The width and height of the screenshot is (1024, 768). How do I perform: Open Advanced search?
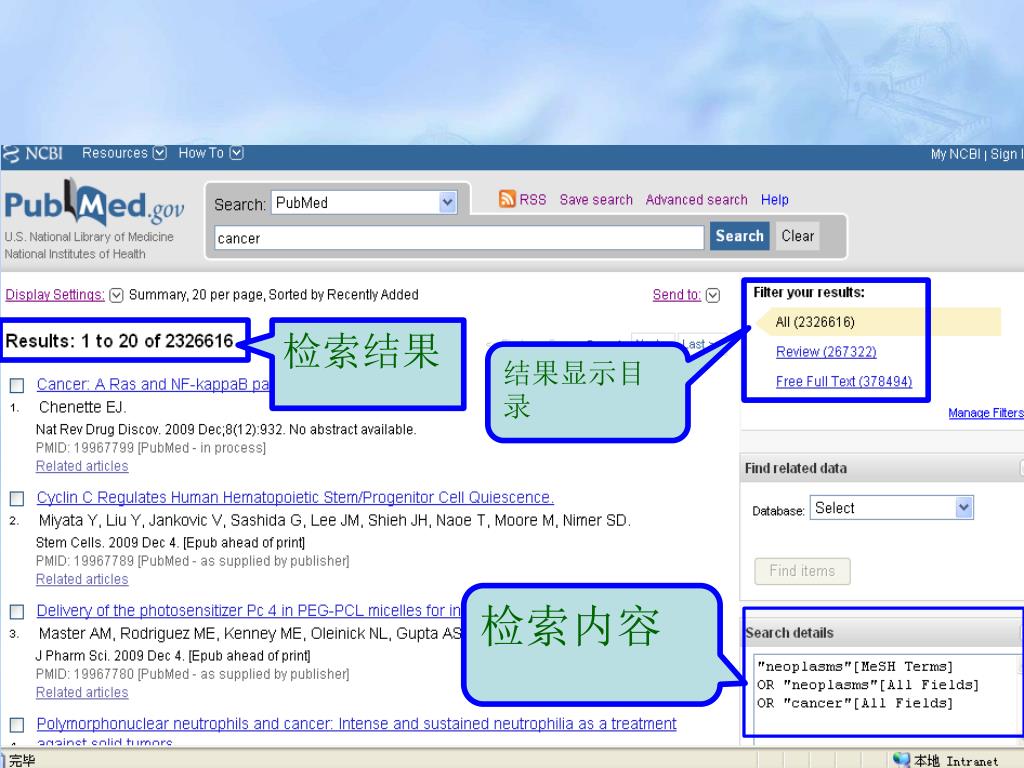point(696,200)
